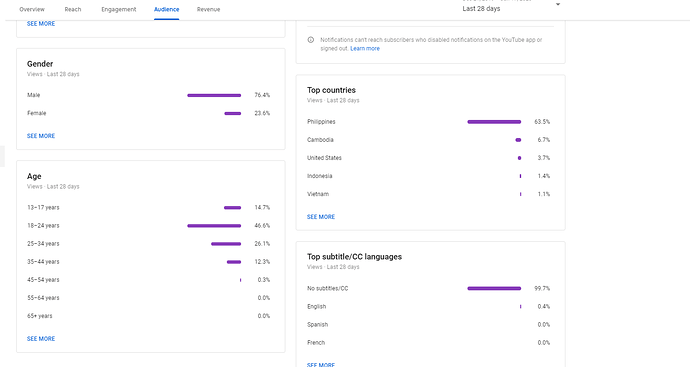Open the Learn more link
This screenshot has width=690, height=367.
(x=365, y=48)
